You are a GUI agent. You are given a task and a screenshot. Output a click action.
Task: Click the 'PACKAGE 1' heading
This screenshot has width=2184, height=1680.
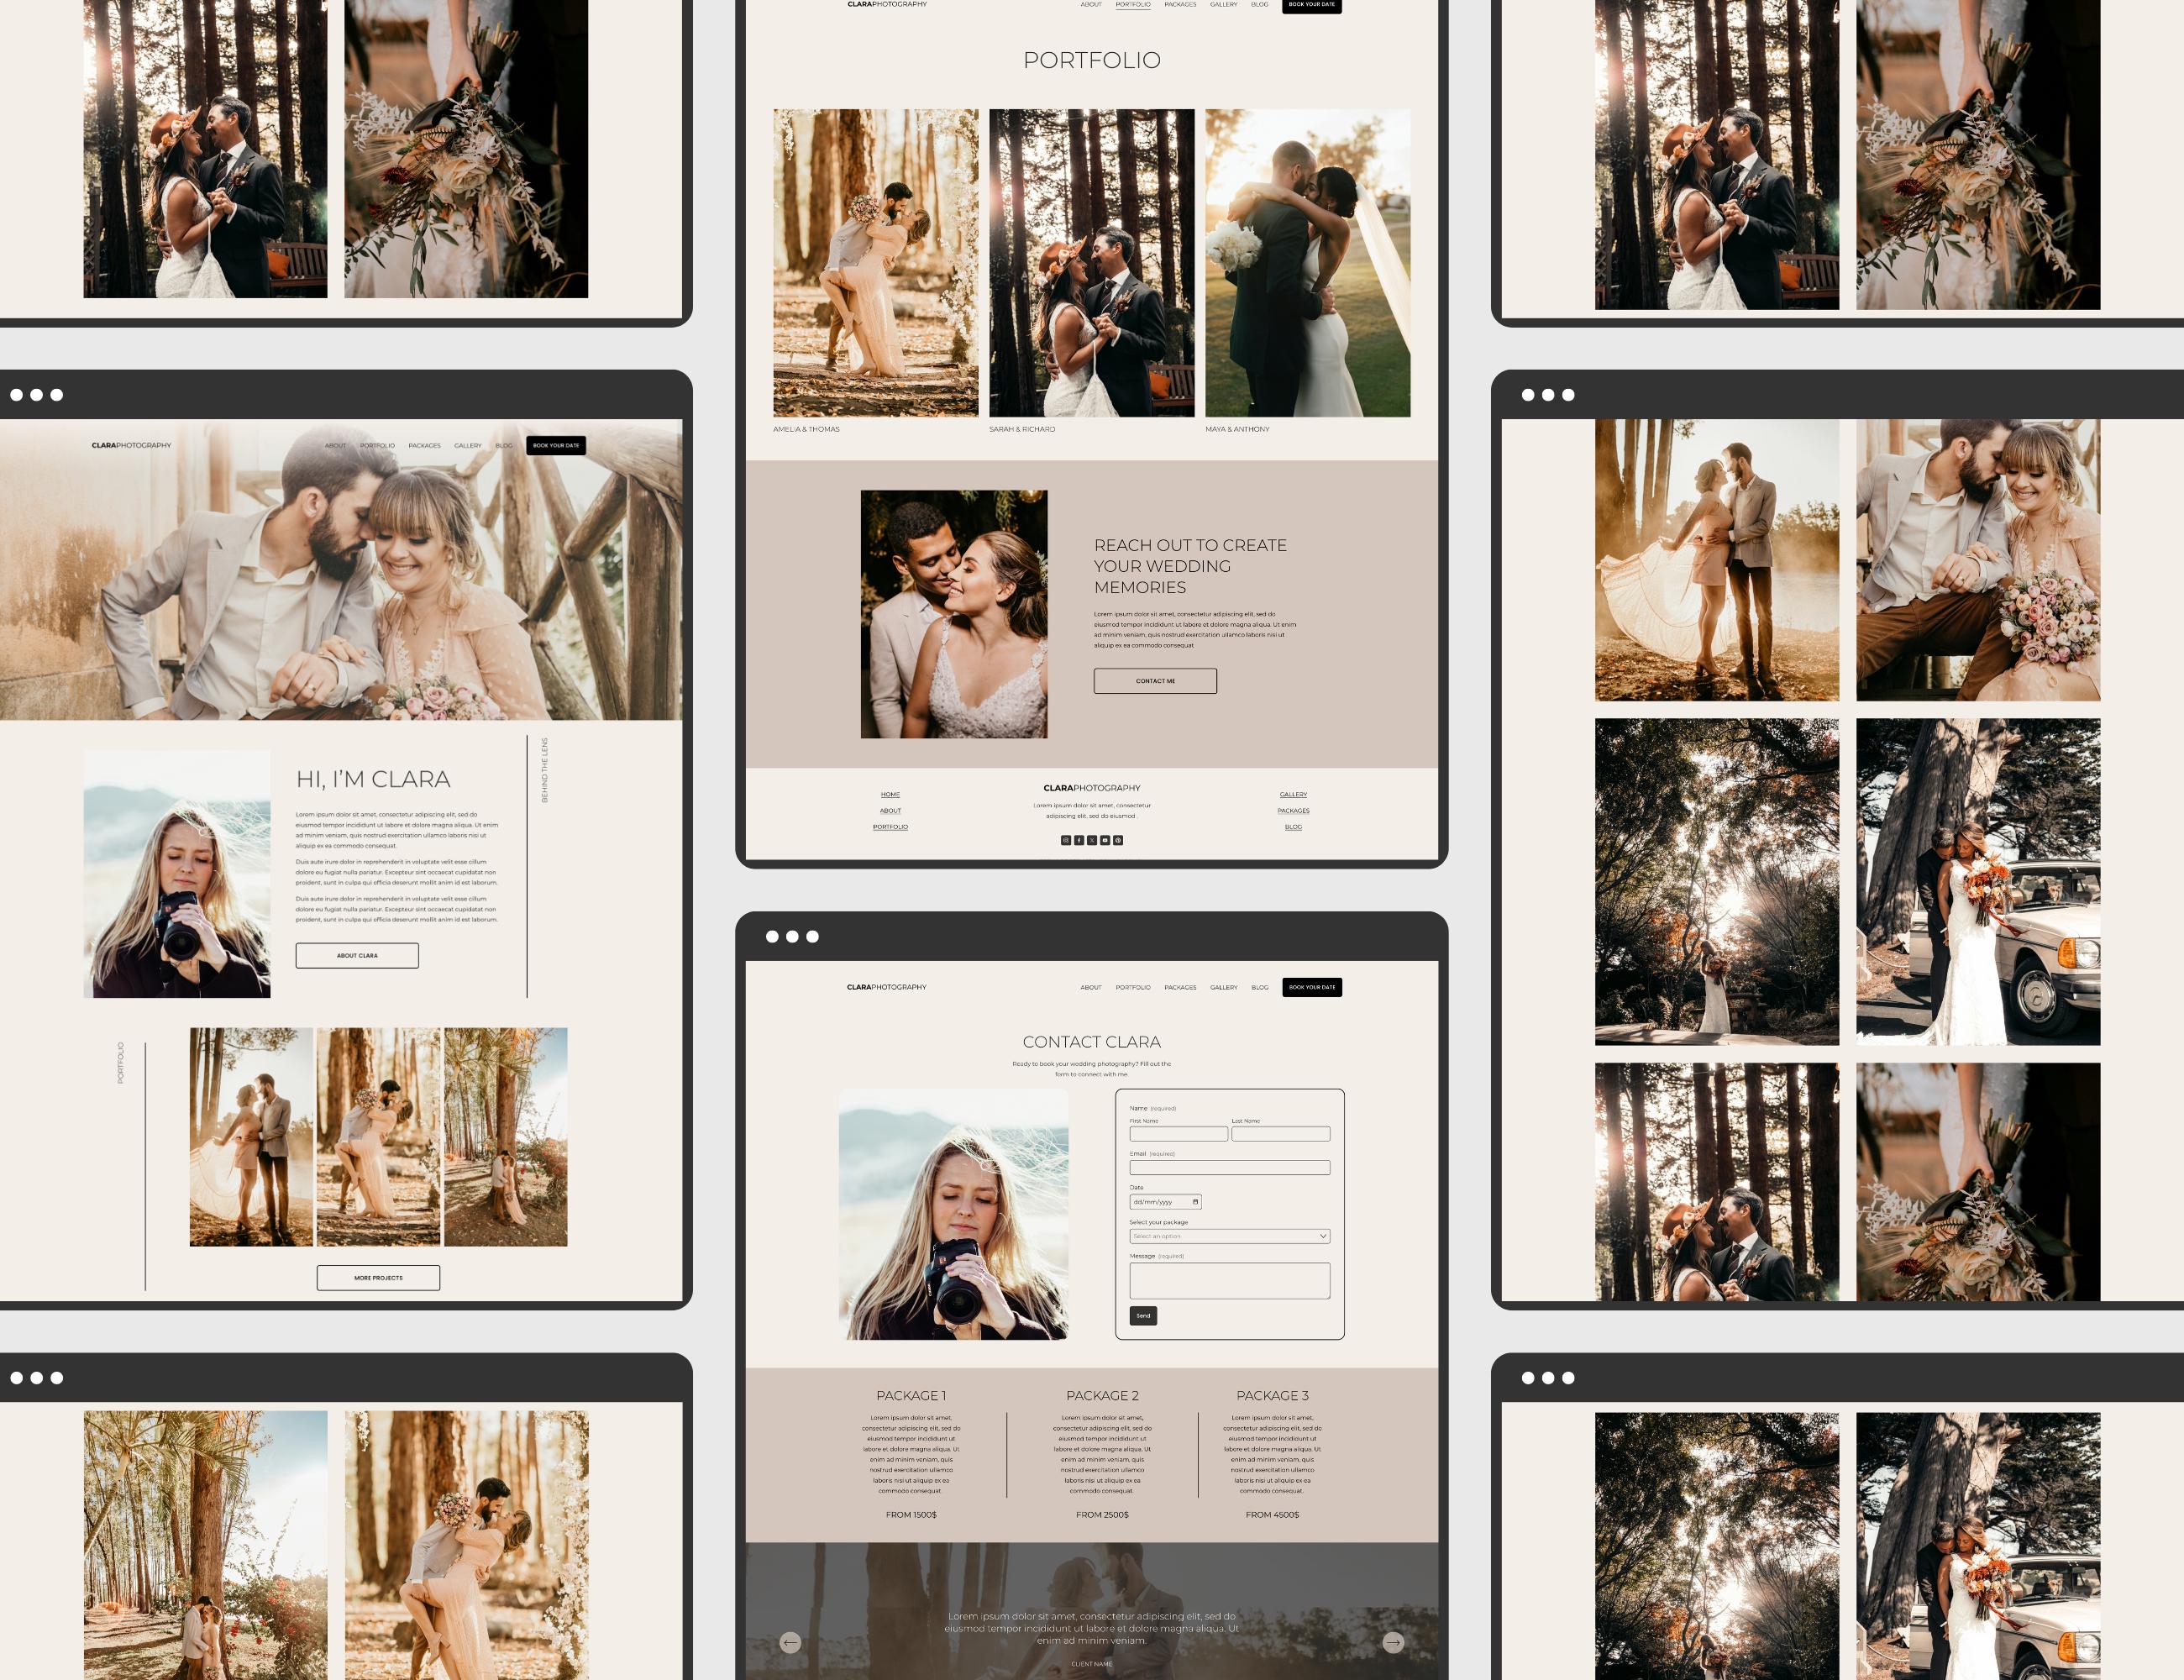point(911,1395)
